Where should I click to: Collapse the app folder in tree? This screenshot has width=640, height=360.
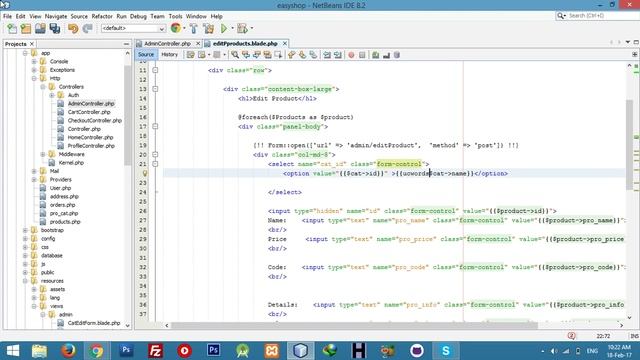(25, 53)
